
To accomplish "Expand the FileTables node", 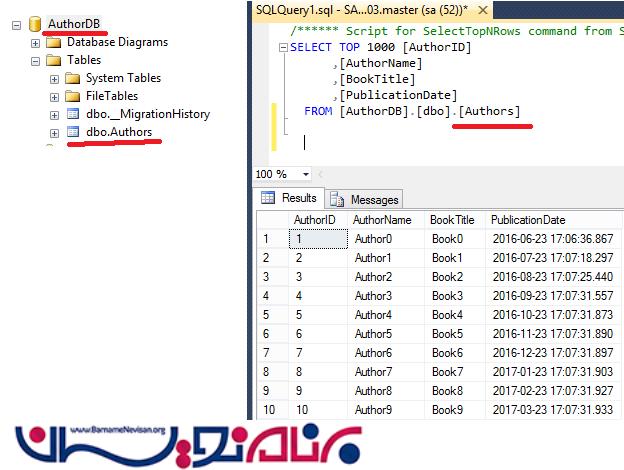I will [54, 97].
